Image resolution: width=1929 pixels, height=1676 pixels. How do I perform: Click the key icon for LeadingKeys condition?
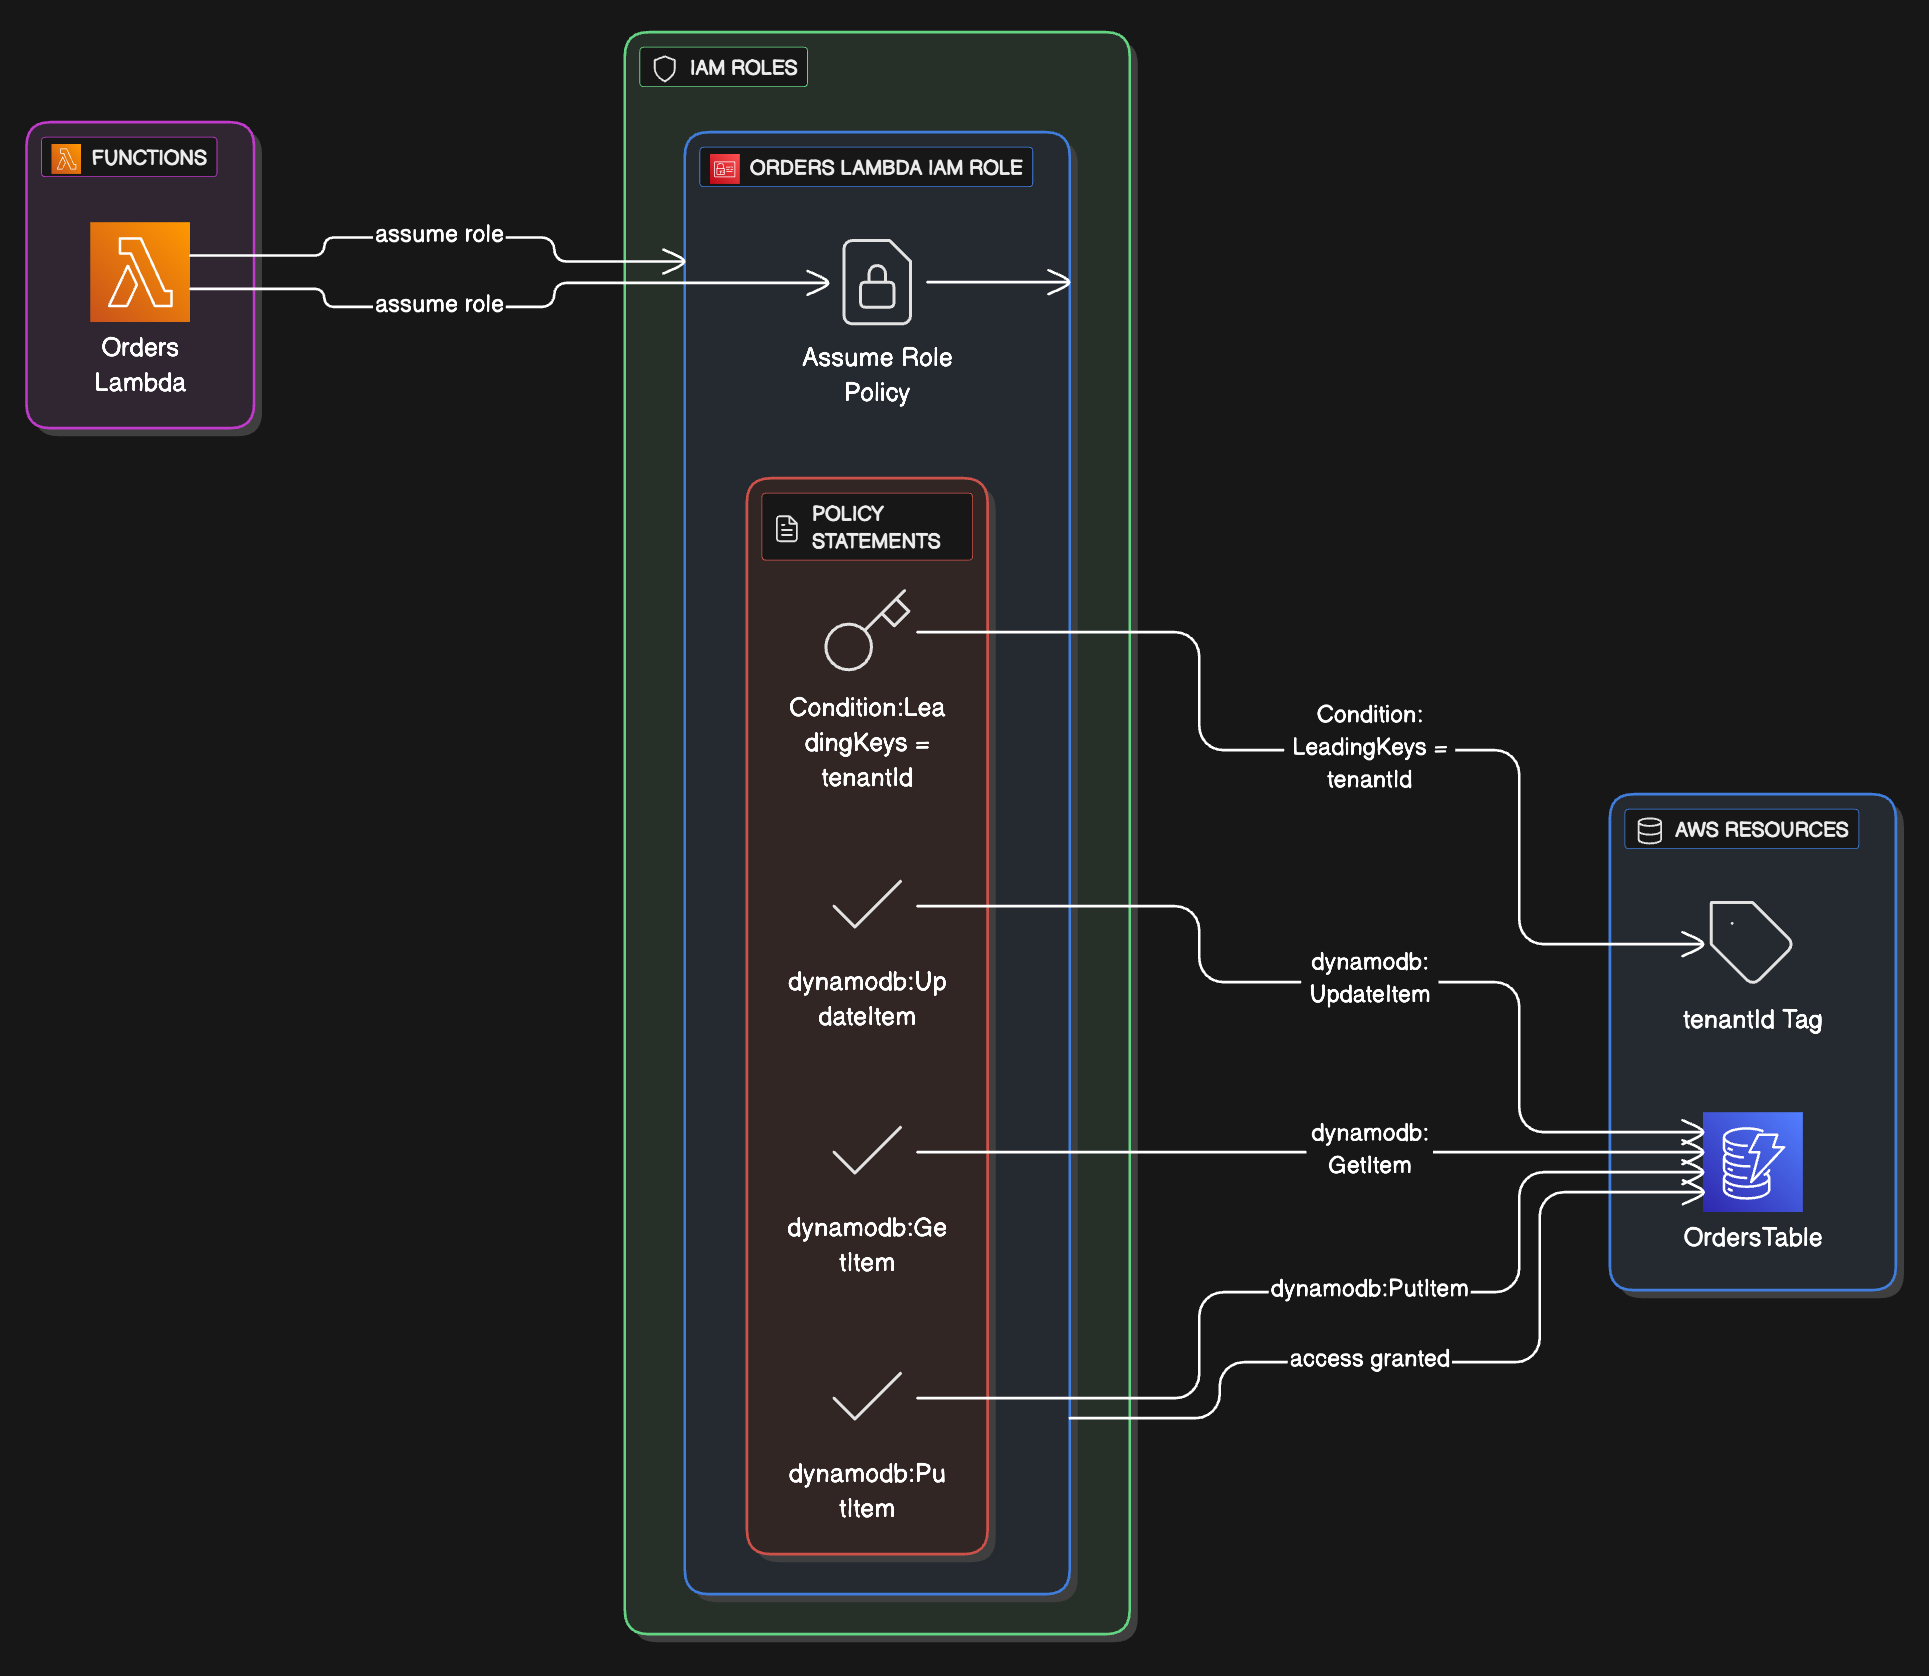[x=866, y=631]
